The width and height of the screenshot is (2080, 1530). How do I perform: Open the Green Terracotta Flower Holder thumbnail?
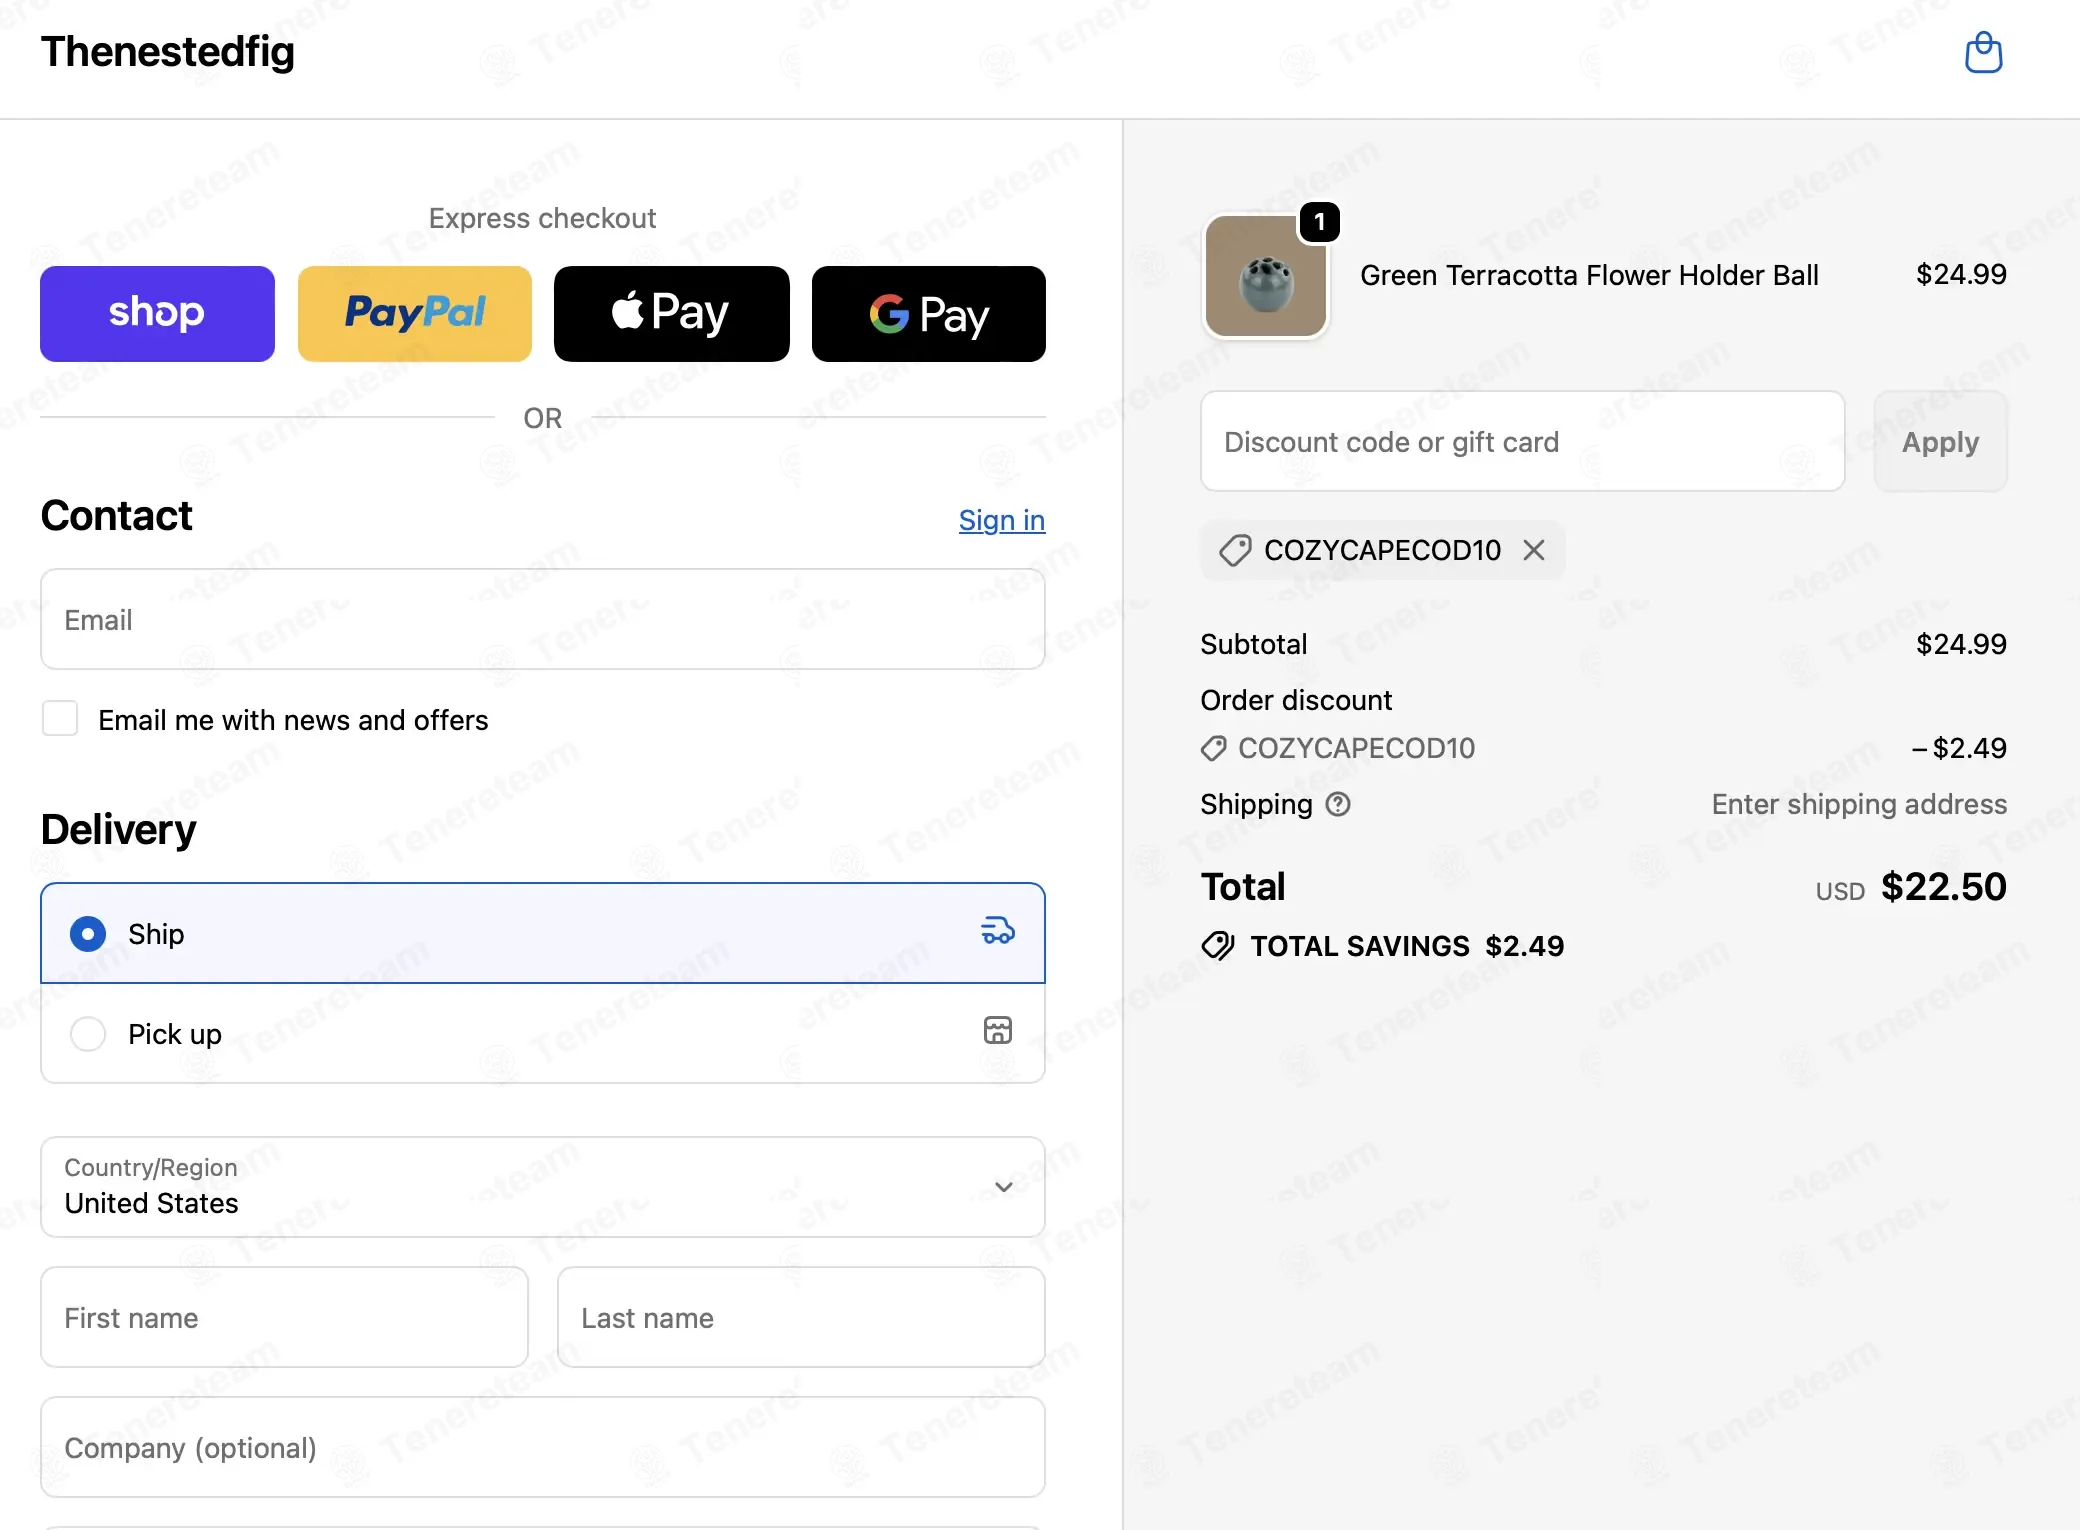click(x=1266, y=277)
